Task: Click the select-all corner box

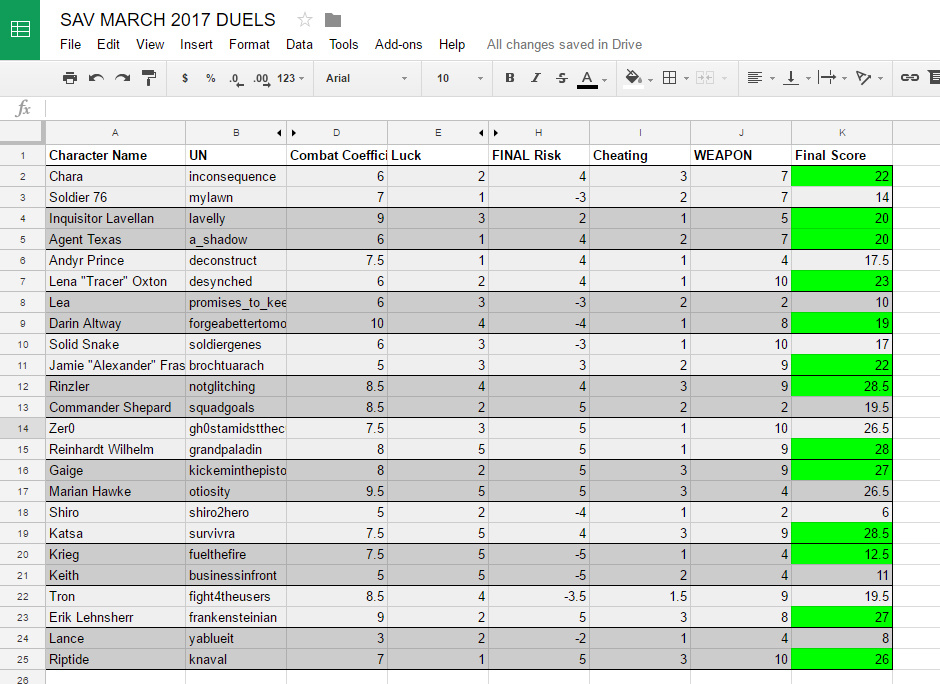Action: [x=22, y=132]
